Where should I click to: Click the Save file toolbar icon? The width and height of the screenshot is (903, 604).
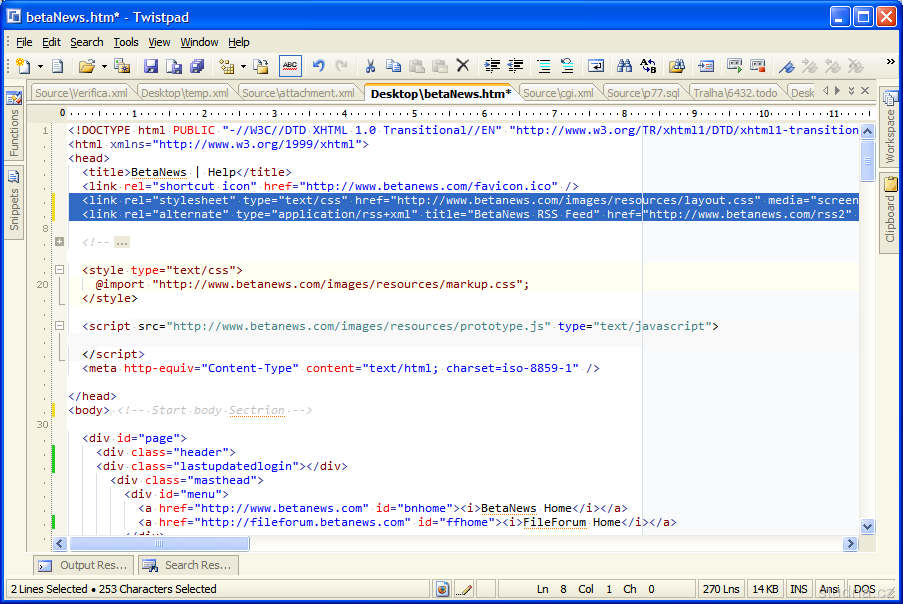pos(151,66)
